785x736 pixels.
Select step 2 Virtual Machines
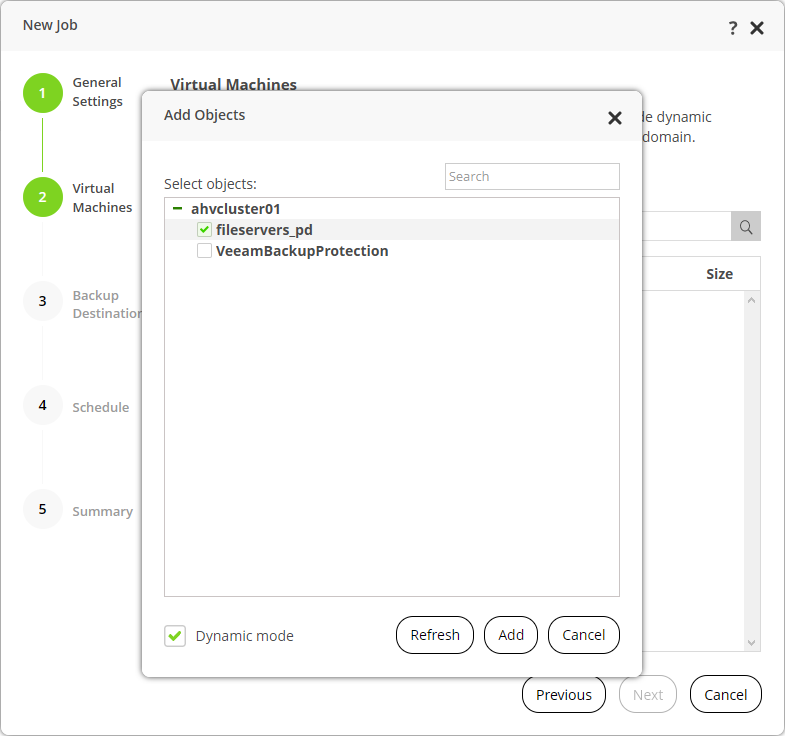click(x=43, y=197)
